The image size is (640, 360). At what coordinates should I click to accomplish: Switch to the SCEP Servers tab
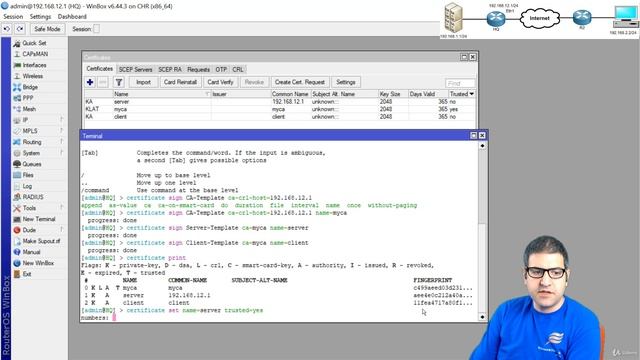point(136,69)
